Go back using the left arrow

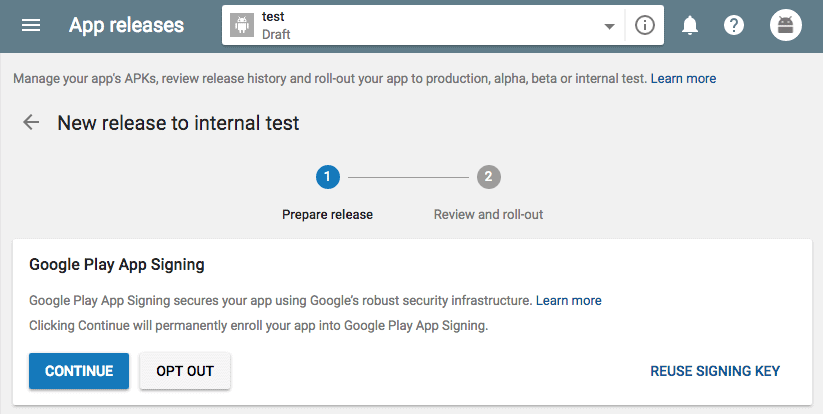(x=31, y=122)
